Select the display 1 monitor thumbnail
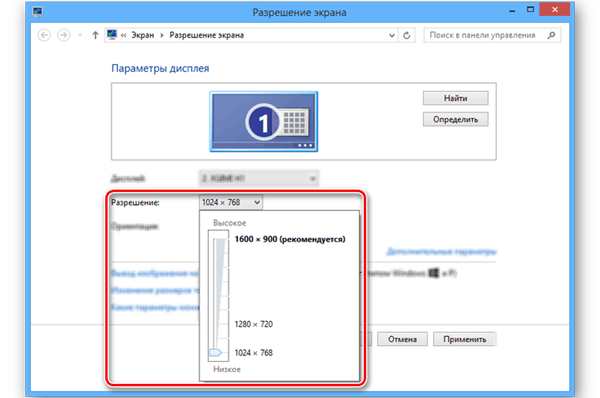The width and height of the screenshot is (600, 398). pyautogui.click(x=264, y=121)
